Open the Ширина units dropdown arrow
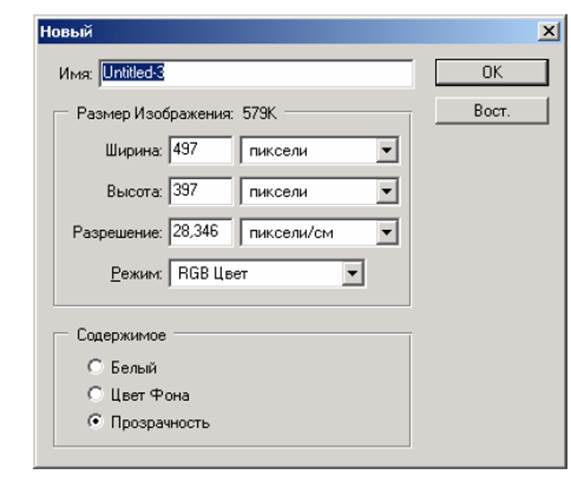The height and width of the screenshot is (482, 571). 386,150
